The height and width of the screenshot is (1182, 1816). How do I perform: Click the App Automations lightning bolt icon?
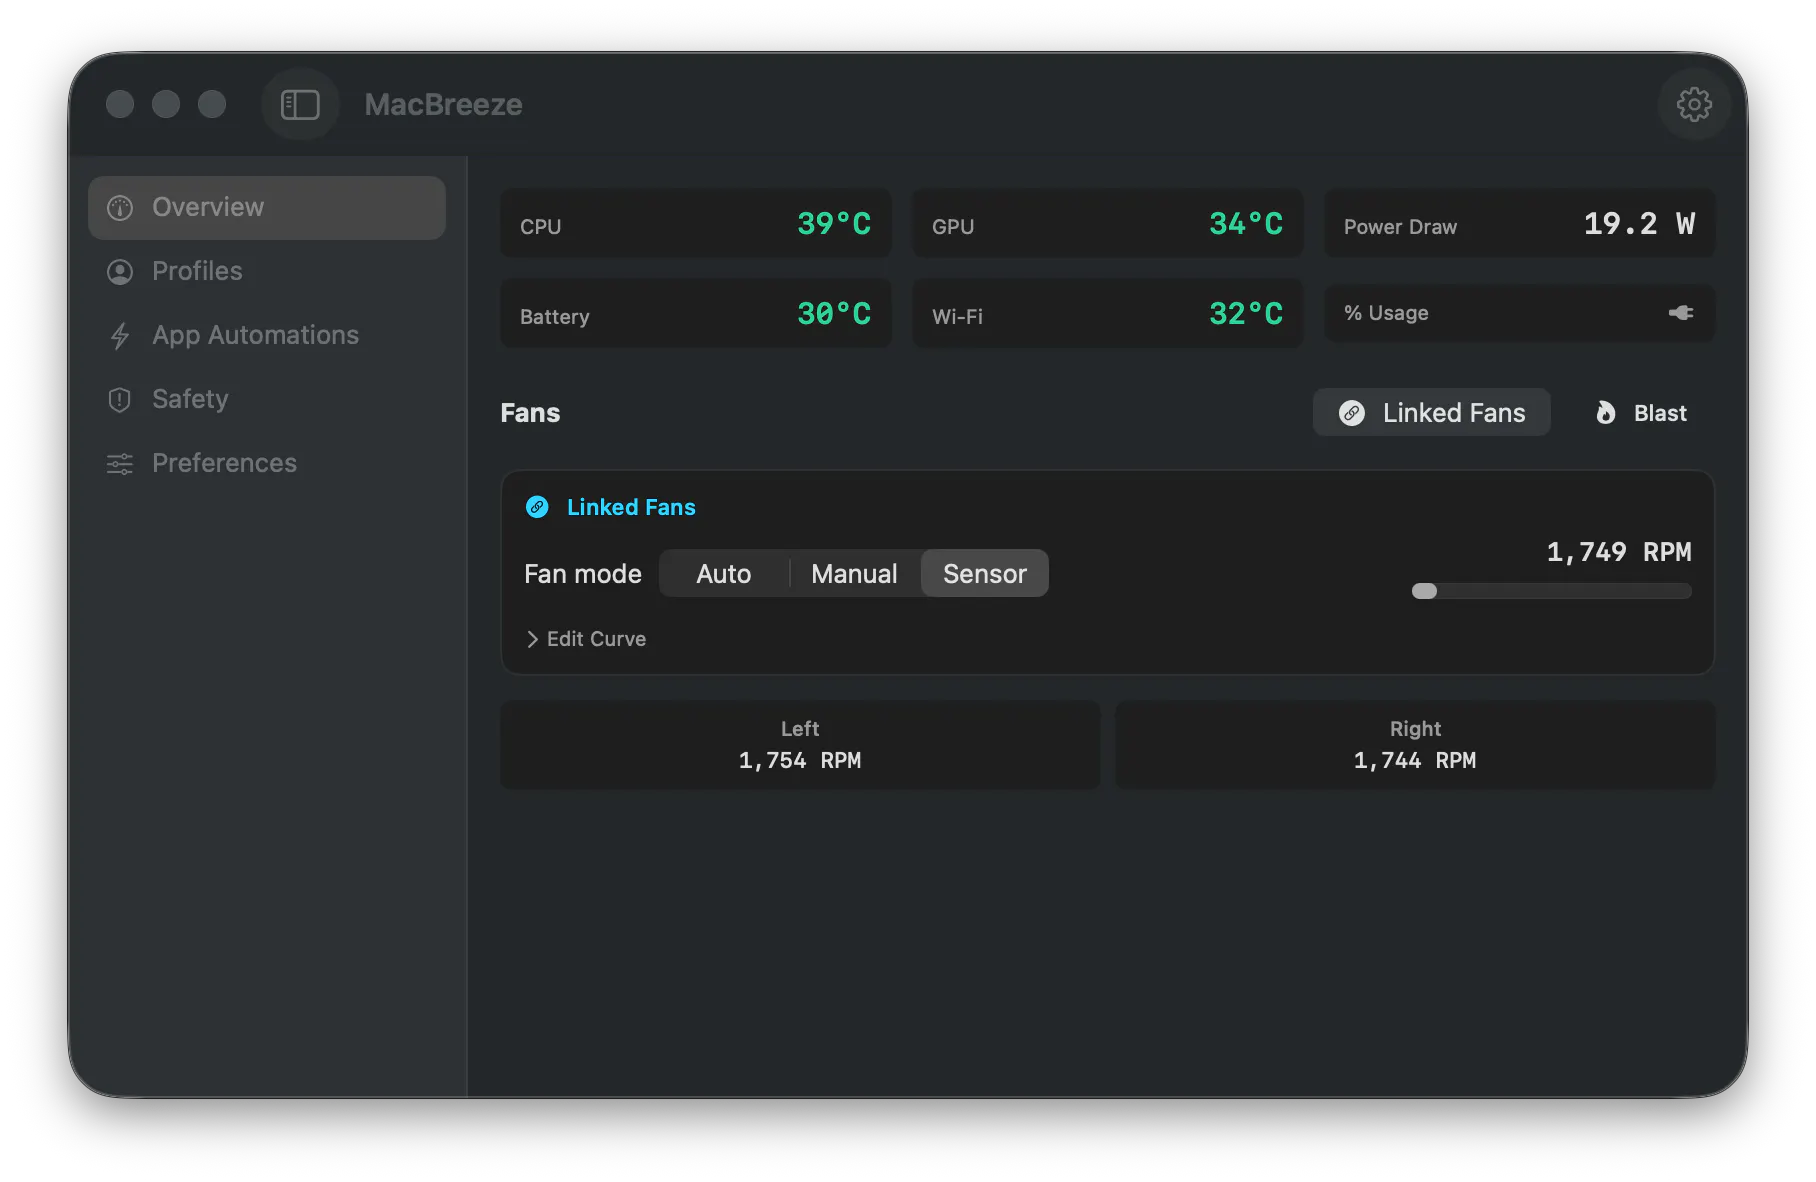coord(120,336)
